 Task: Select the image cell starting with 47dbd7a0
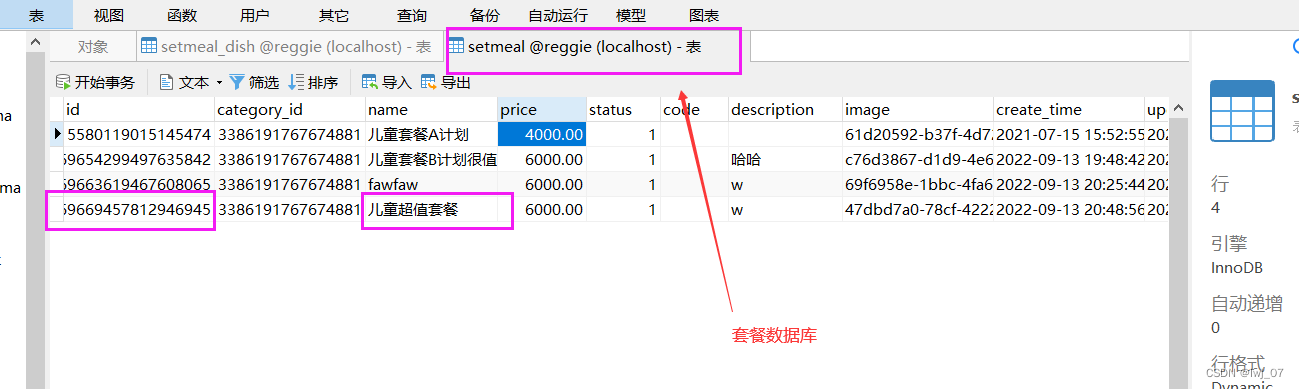click(917, 209)
